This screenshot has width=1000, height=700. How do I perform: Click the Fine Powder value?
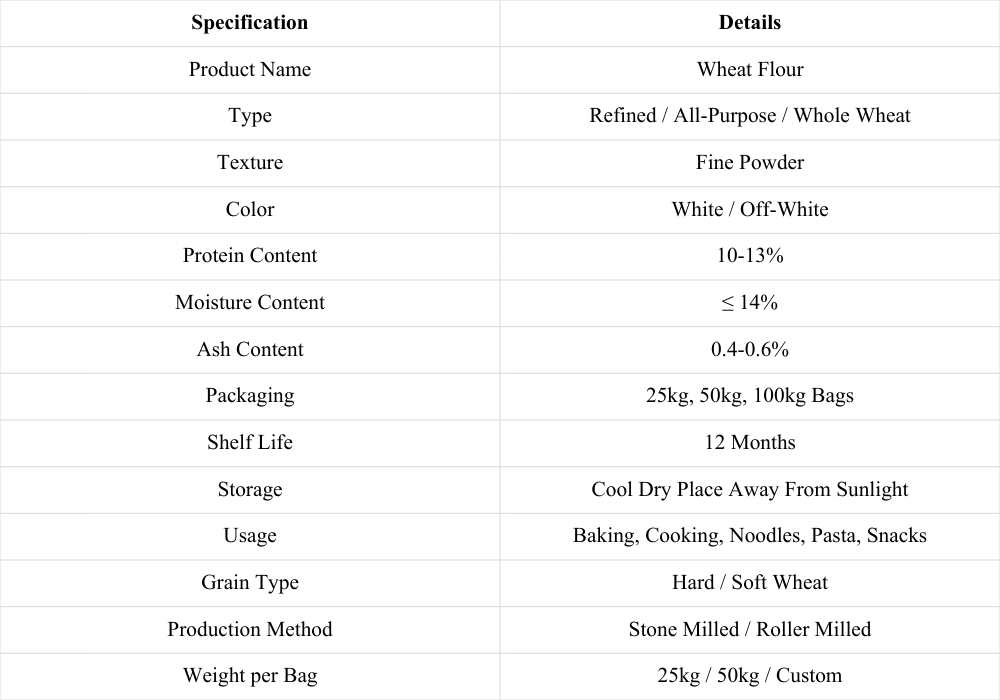749,163
